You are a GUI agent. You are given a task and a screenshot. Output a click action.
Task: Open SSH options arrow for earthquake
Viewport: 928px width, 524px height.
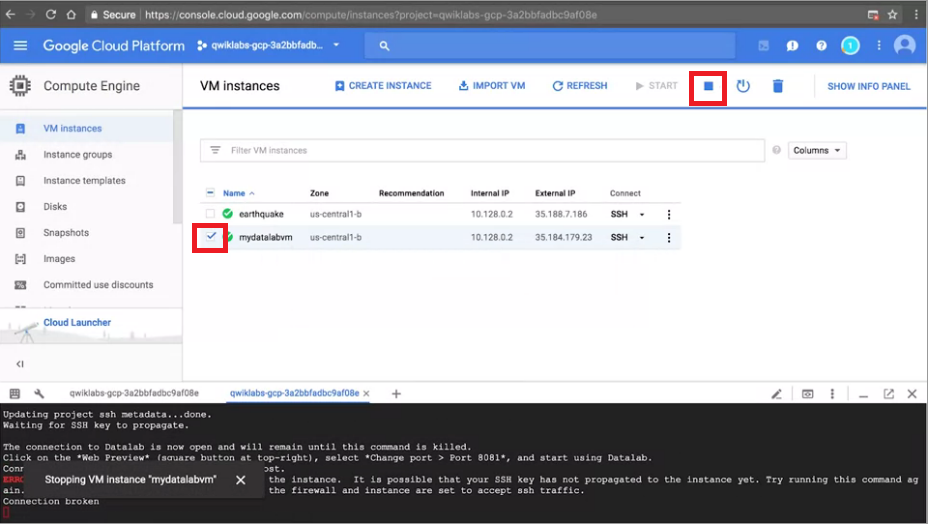(642, 214)
